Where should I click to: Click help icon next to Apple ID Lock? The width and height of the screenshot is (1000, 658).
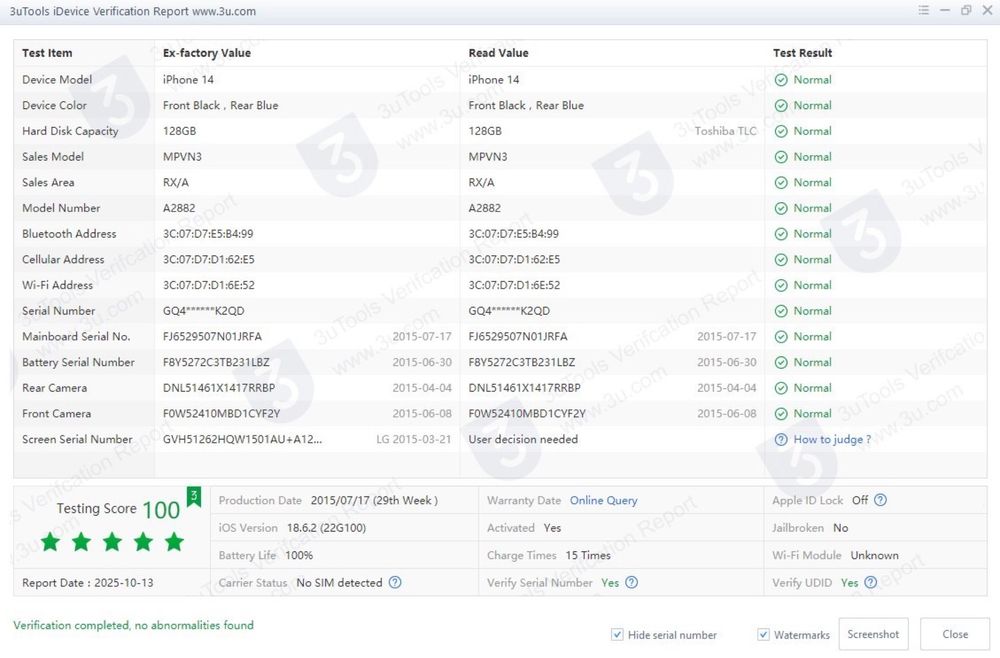(x=880, y=500)
